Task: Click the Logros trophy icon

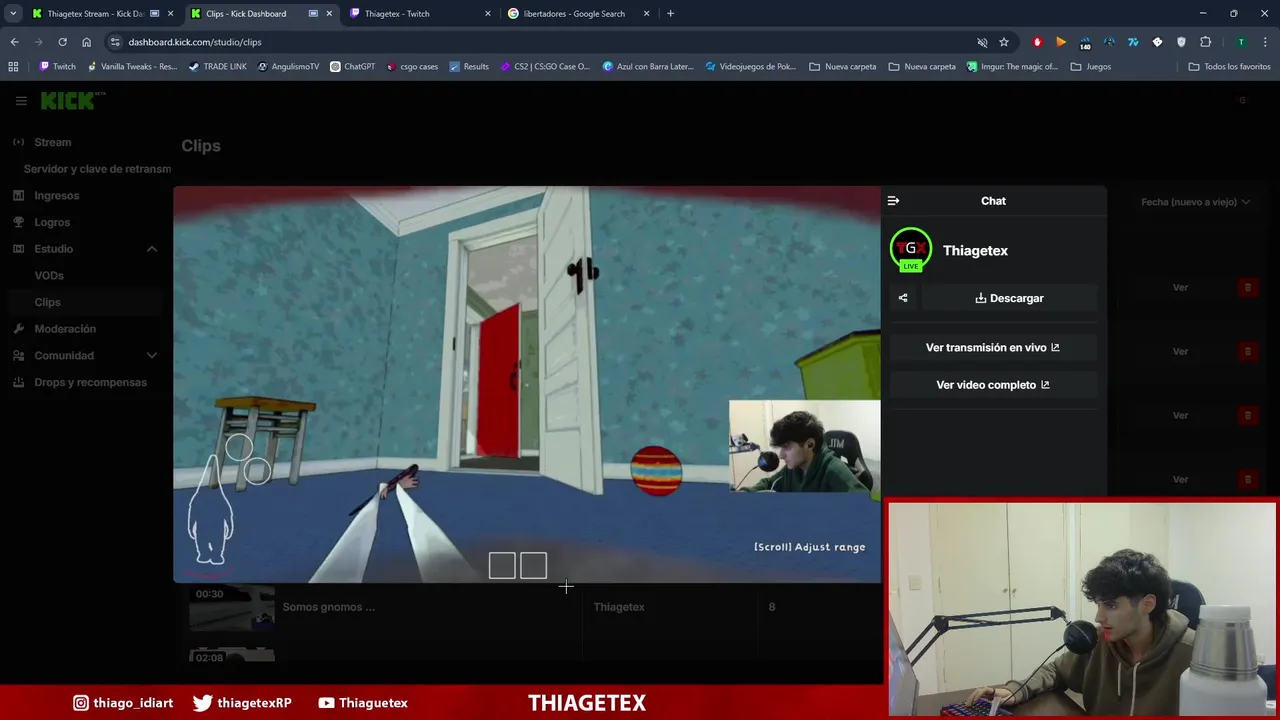Action: tap(18, 222)
